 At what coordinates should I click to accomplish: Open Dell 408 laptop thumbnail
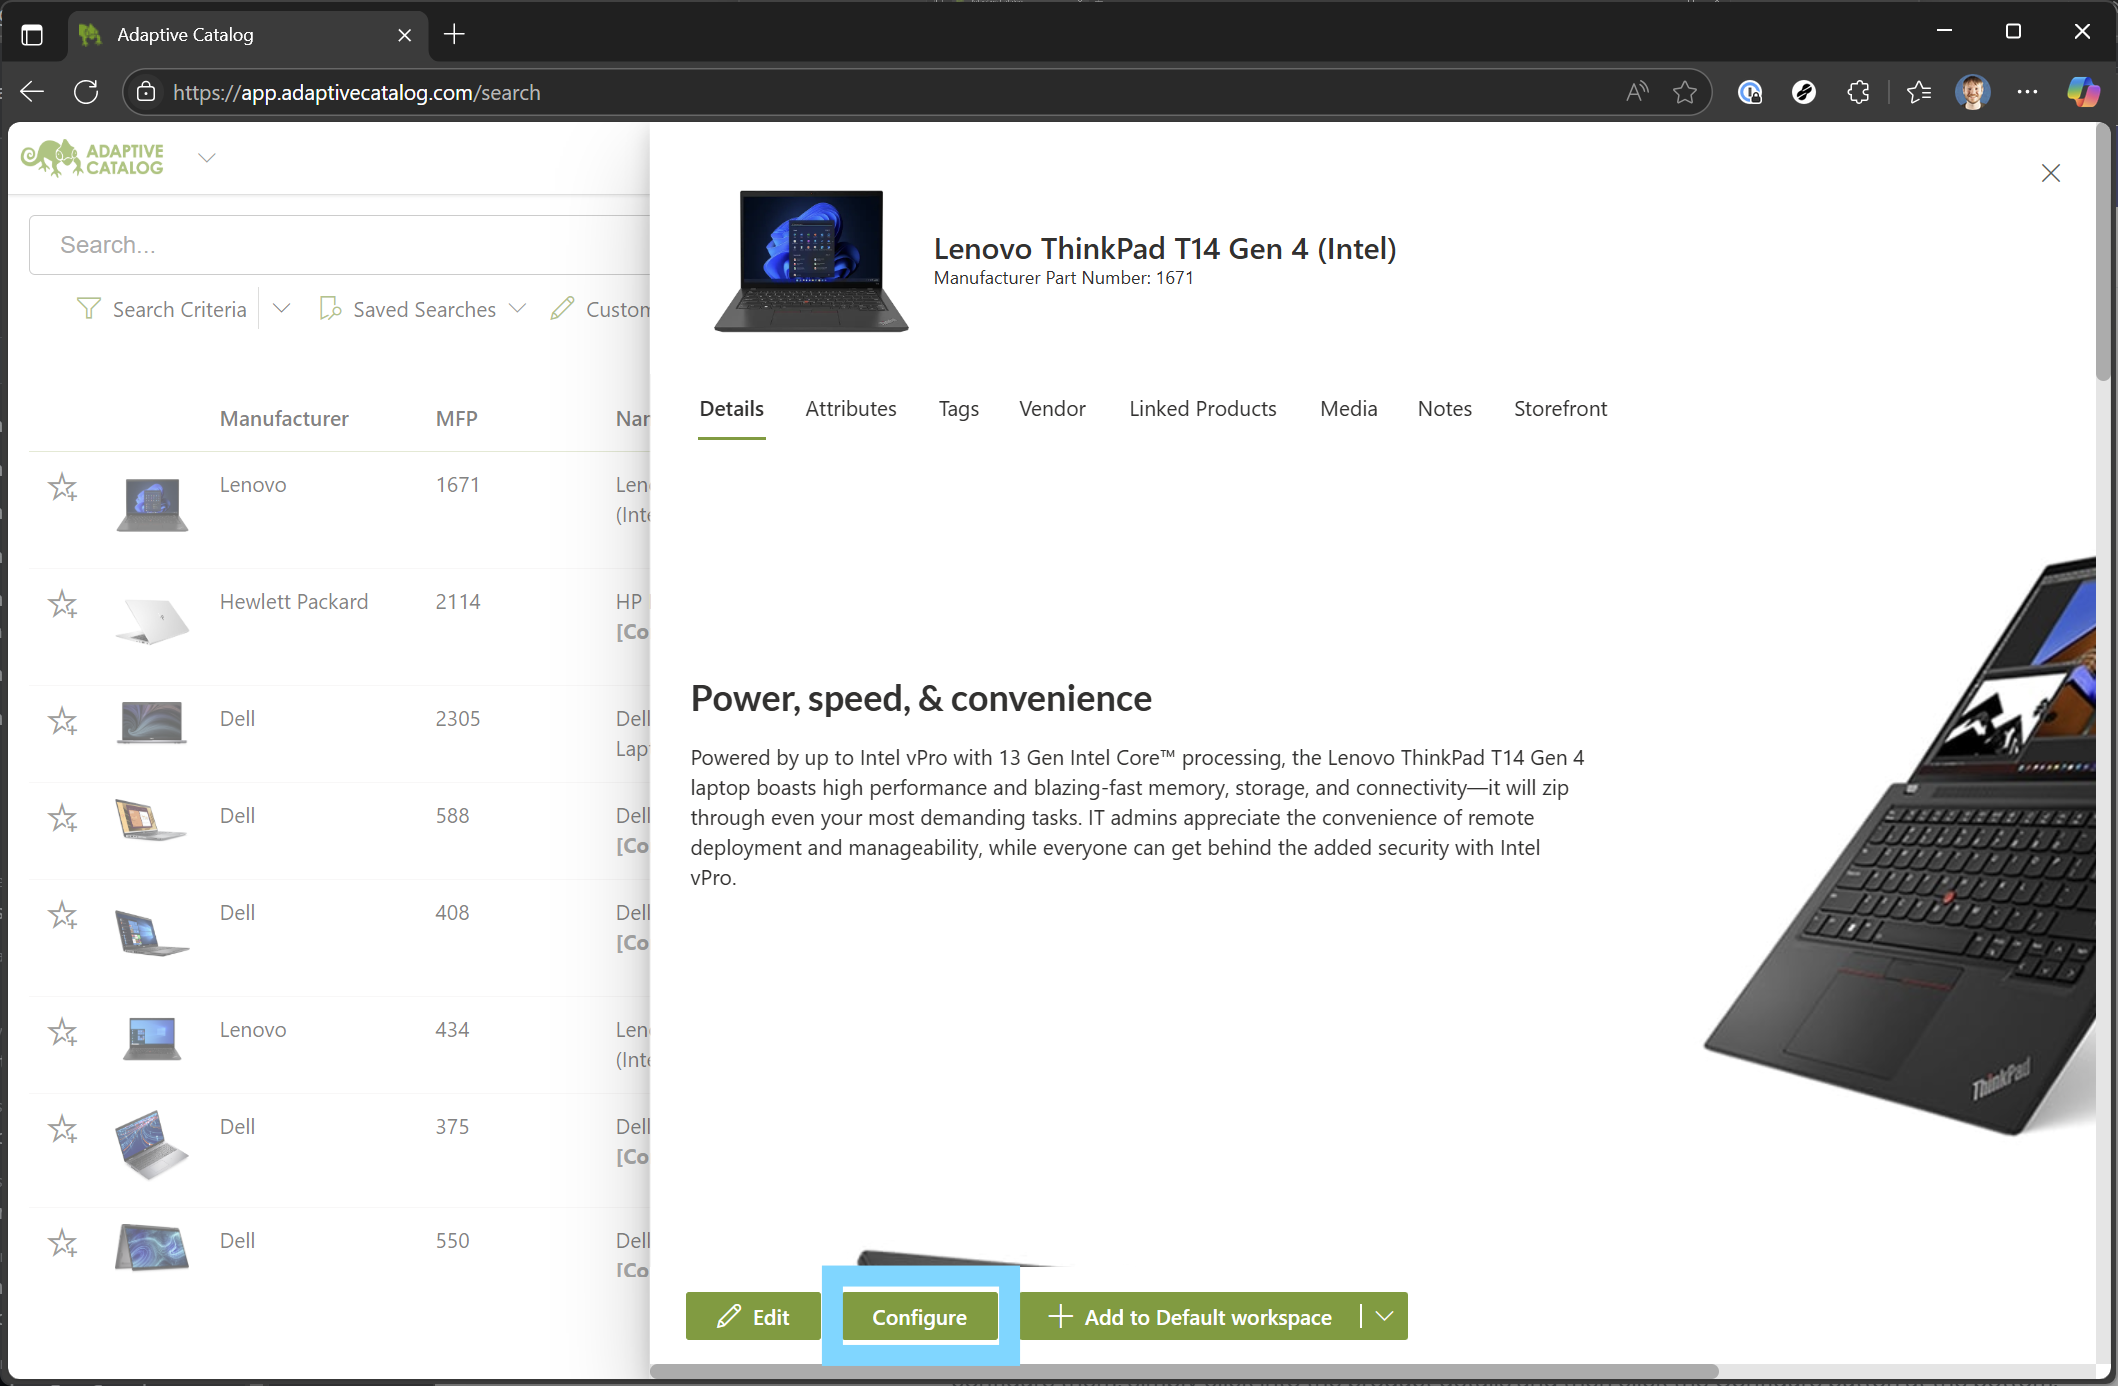coord(152,933)
